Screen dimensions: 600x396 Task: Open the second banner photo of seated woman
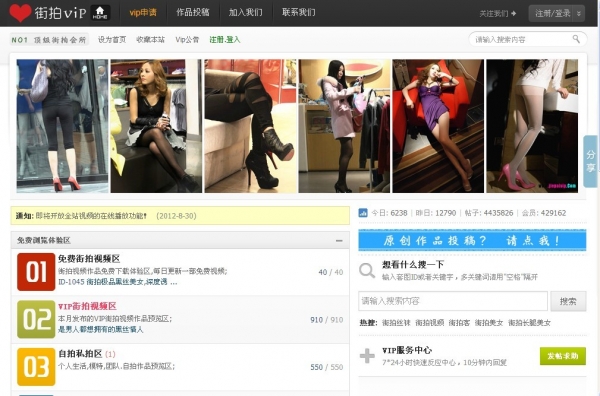pyautogui.click(x=156, y=125)
